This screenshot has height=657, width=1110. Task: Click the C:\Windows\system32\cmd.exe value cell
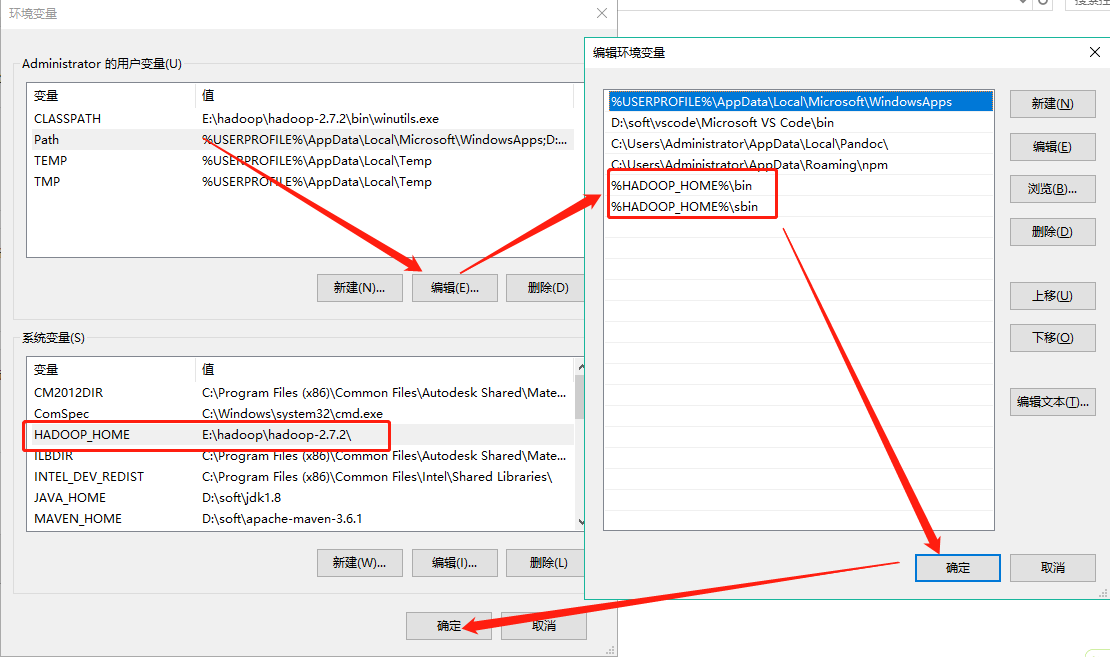(x=292, y=413)
